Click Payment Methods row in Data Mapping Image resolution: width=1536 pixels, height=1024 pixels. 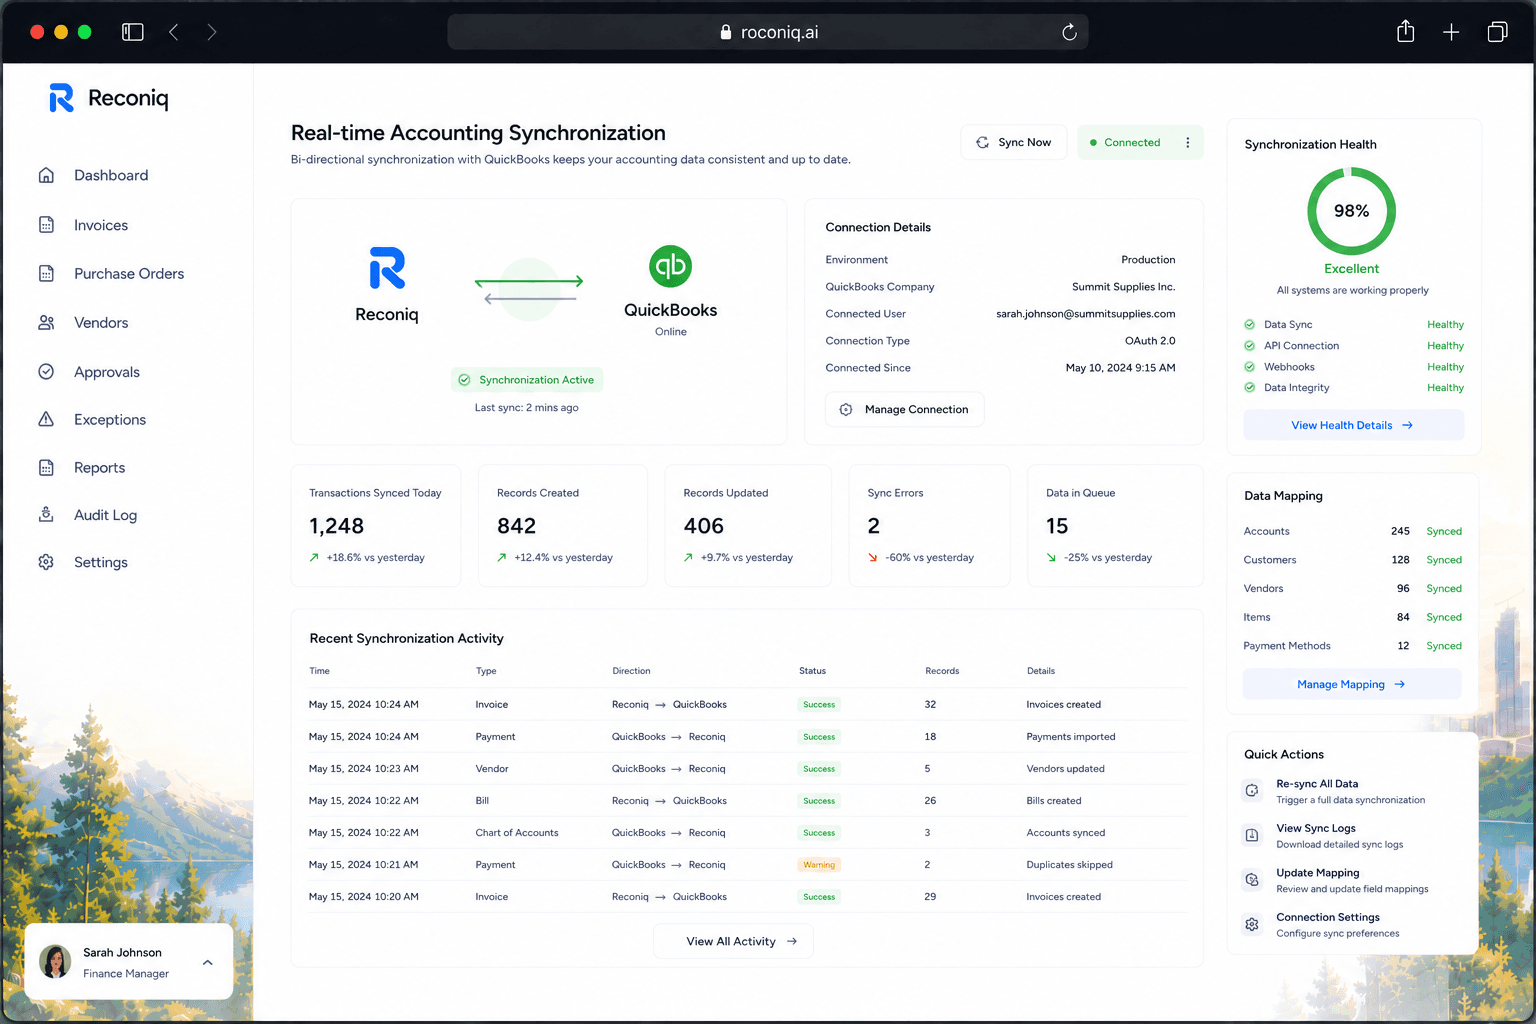(1353, 646)
